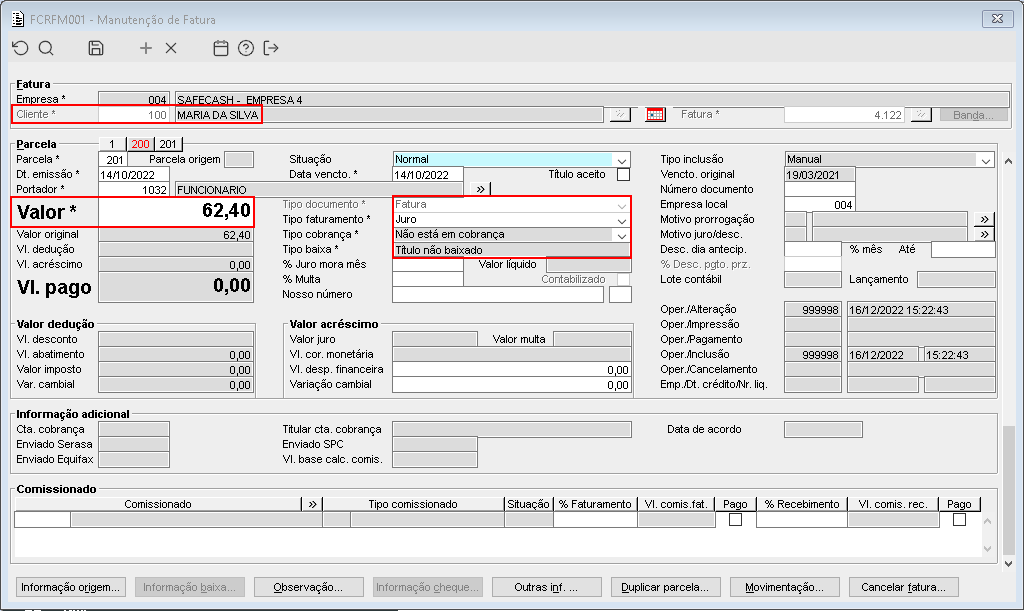This screenshot has width=1024, height=611.
Task: Click the Duplicar parcela button
Action: click(665, 587)
